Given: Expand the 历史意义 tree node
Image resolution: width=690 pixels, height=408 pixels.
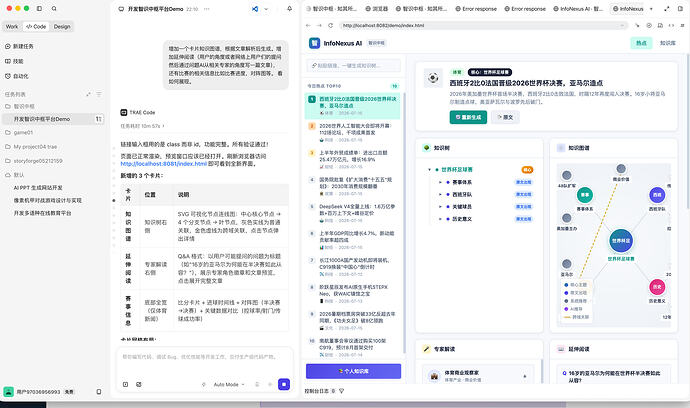Looking at the screenshot, I should click(440, 219).
